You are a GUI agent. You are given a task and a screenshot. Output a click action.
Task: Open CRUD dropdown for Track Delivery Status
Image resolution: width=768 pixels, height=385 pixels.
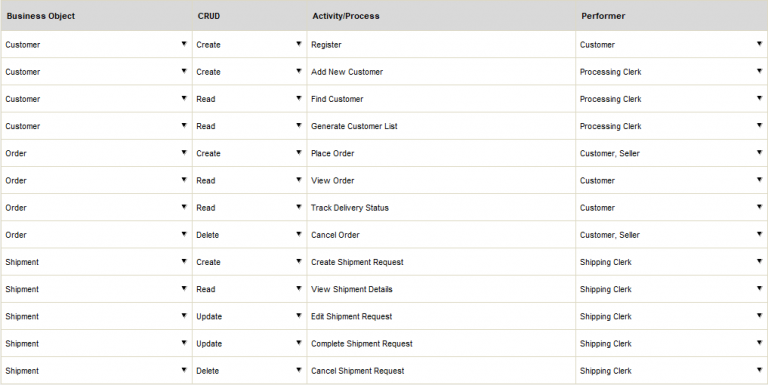[298, 207]
